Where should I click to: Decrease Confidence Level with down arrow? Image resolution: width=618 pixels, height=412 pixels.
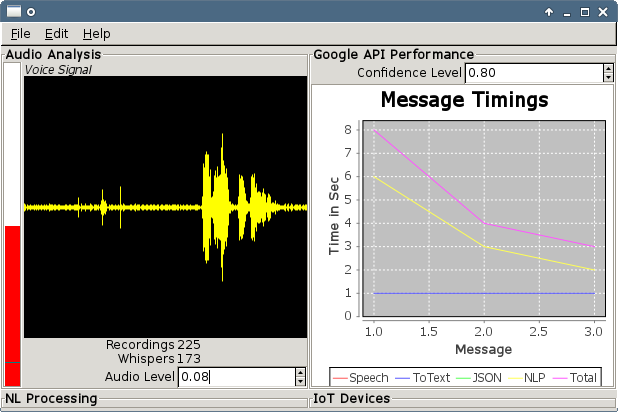coord(608,78)
